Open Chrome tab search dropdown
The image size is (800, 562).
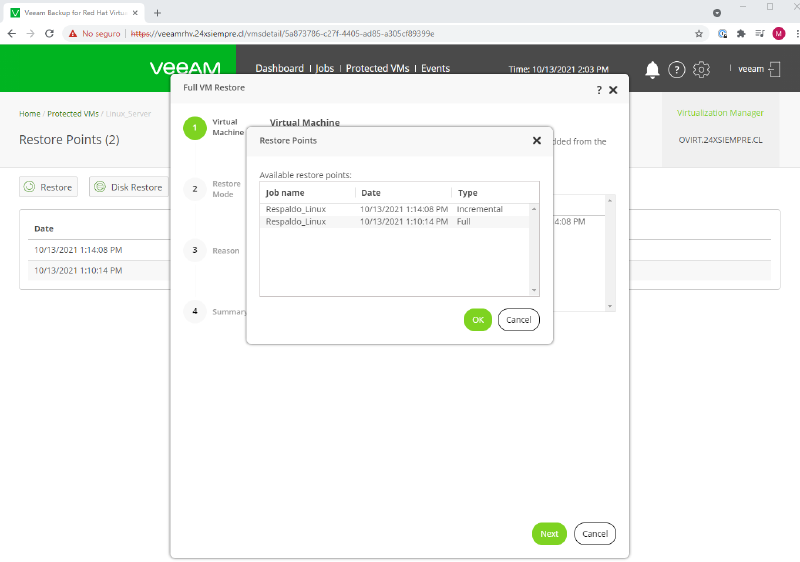(x=717, y=13)
